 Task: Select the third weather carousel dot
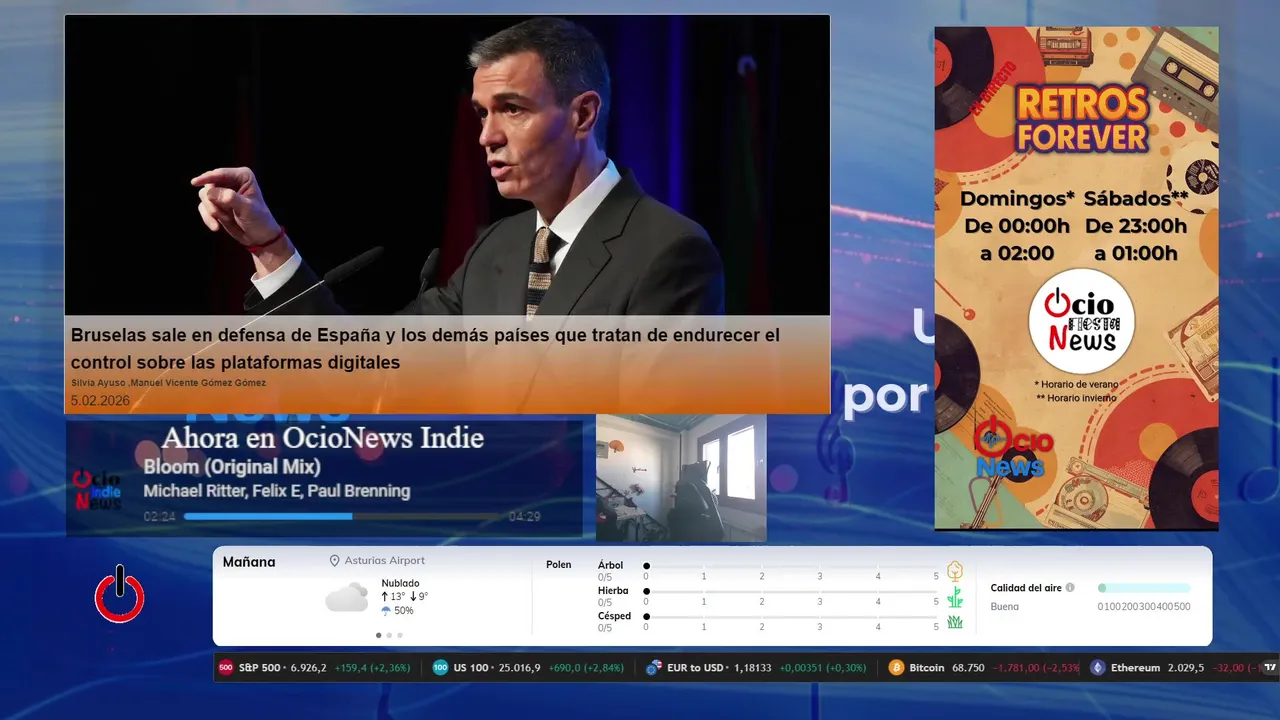400,635
